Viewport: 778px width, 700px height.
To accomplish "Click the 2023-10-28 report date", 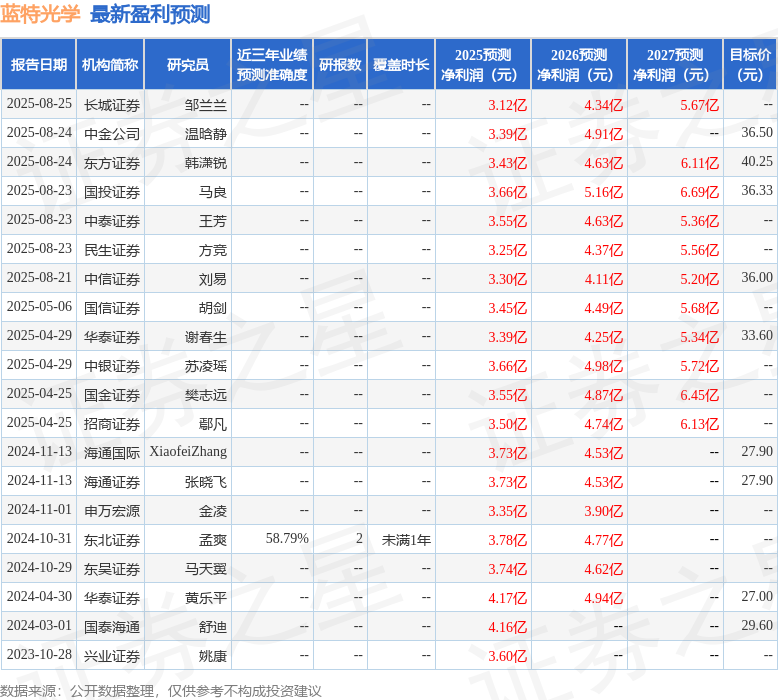I will (x=39, y=654).
